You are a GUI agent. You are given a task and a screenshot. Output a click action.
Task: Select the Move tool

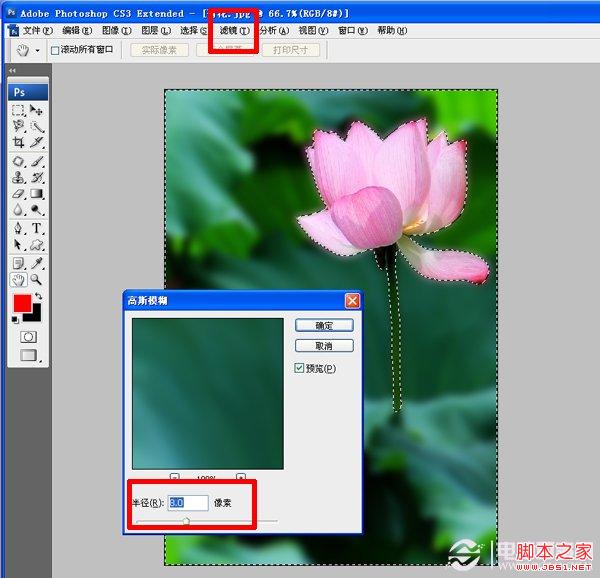(36, 111)
